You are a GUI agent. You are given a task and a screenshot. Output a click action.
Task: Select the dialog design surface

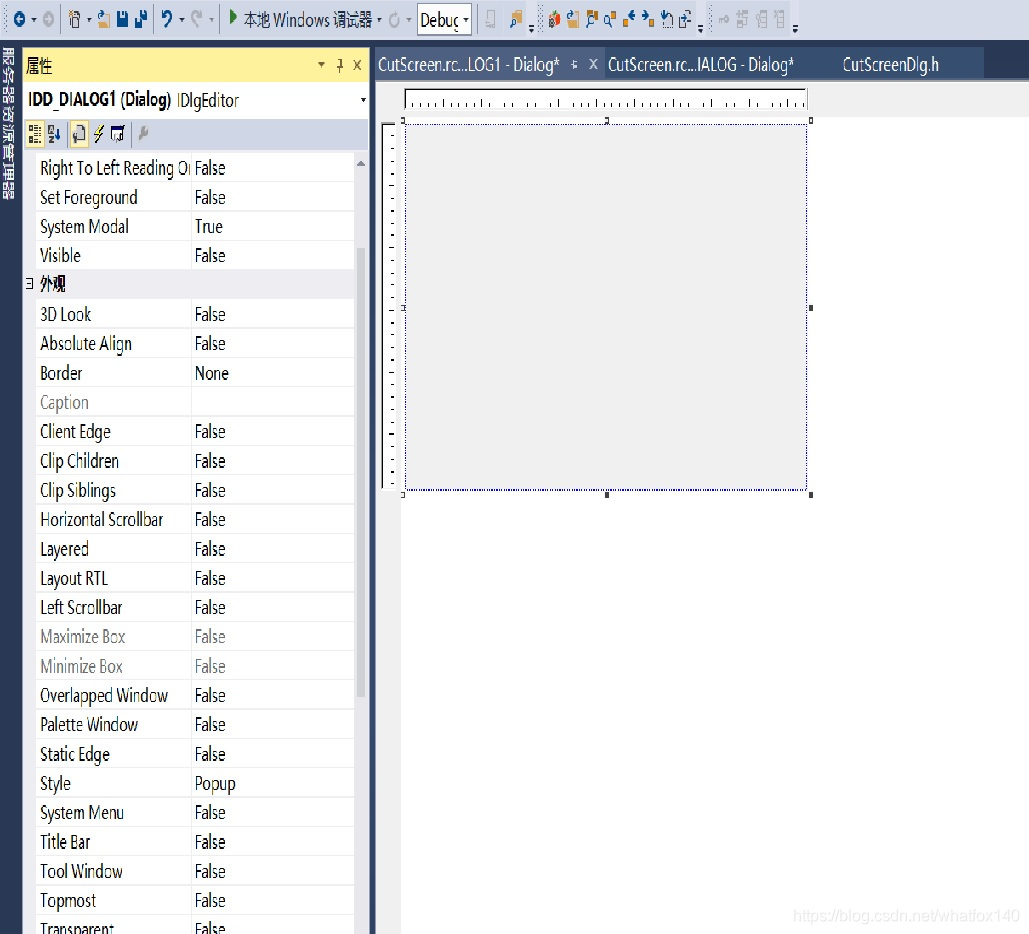coord(605,307)
